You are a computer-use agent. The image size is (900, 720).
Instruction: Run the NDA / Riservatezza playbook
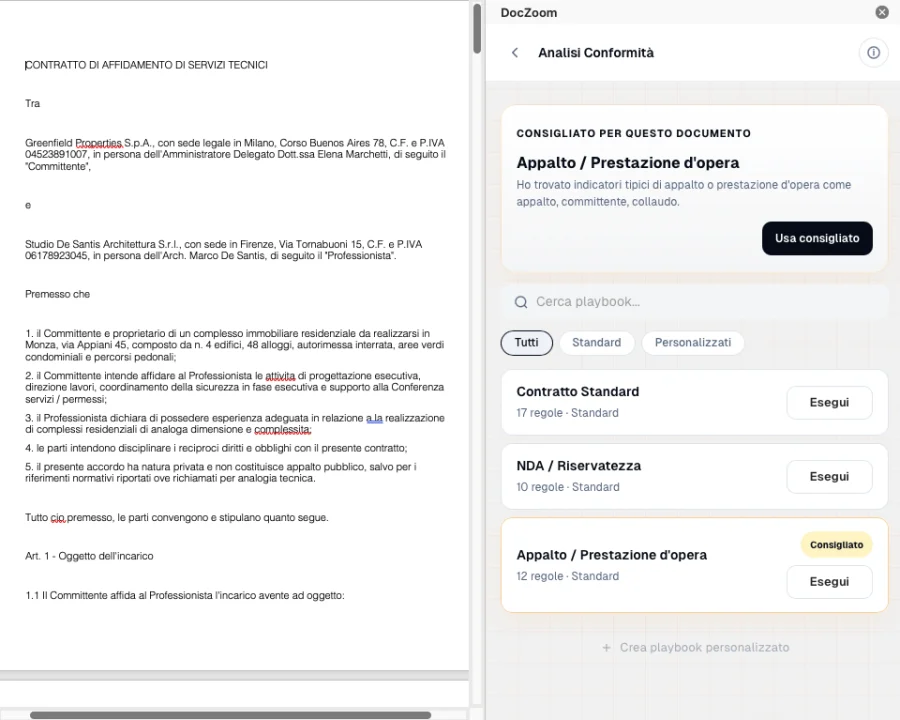click(829, 477)
